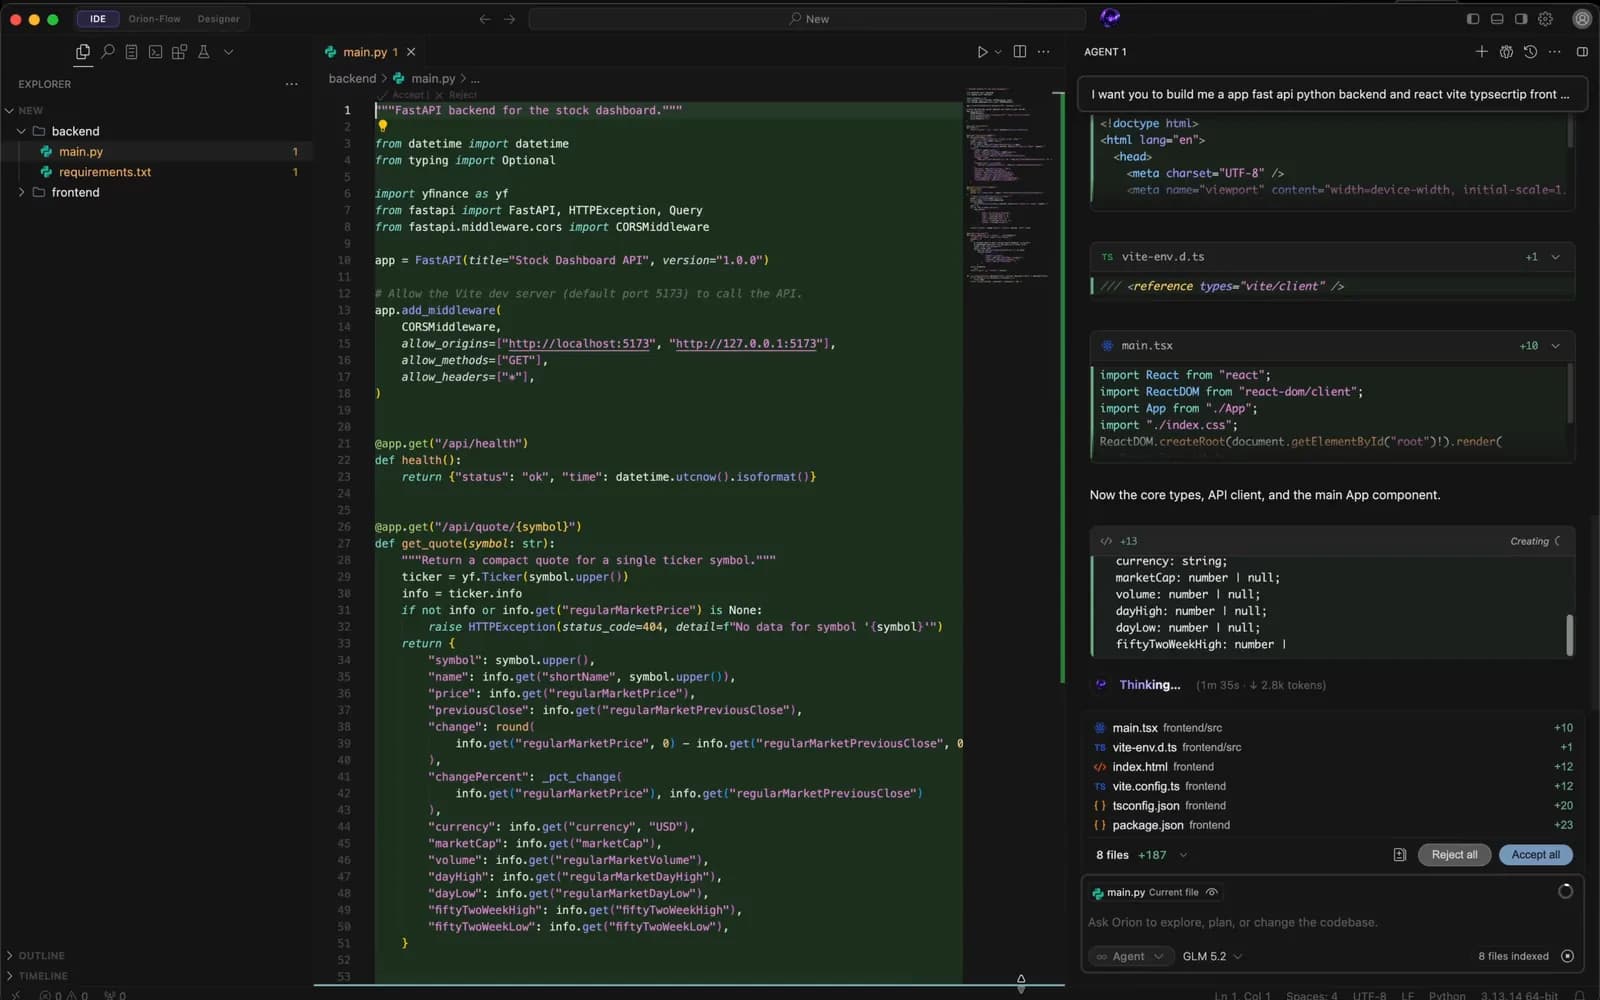Open the settings gear

click(1545, 19)
